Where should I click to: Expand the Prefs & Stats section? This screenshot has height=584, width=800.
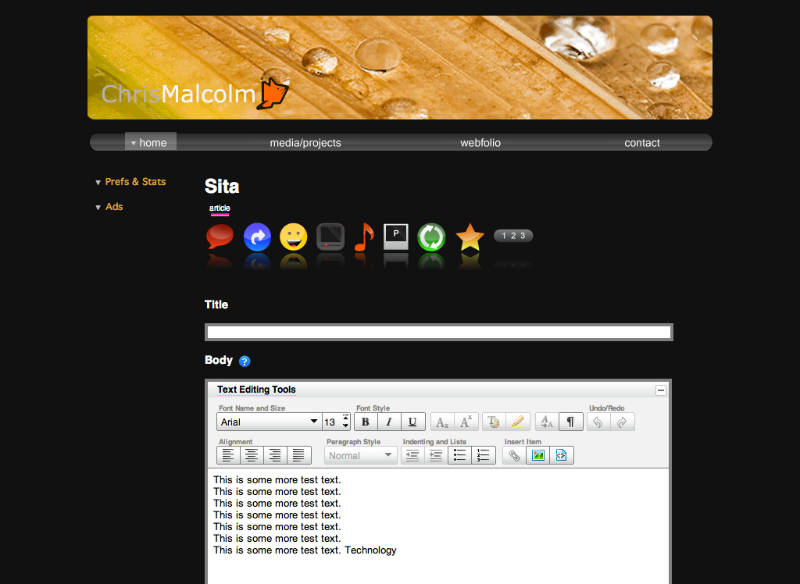pos(135,182)
